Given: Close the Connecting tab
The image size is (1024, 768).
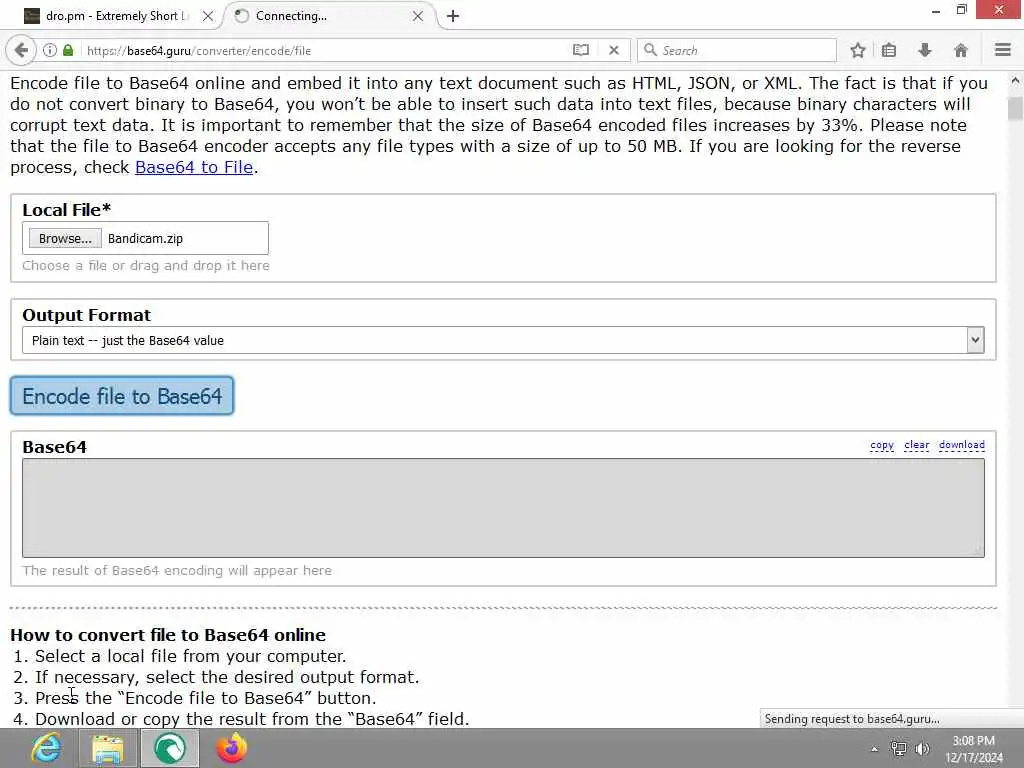Looking at the screenshot, I should [x=418, y=16].
